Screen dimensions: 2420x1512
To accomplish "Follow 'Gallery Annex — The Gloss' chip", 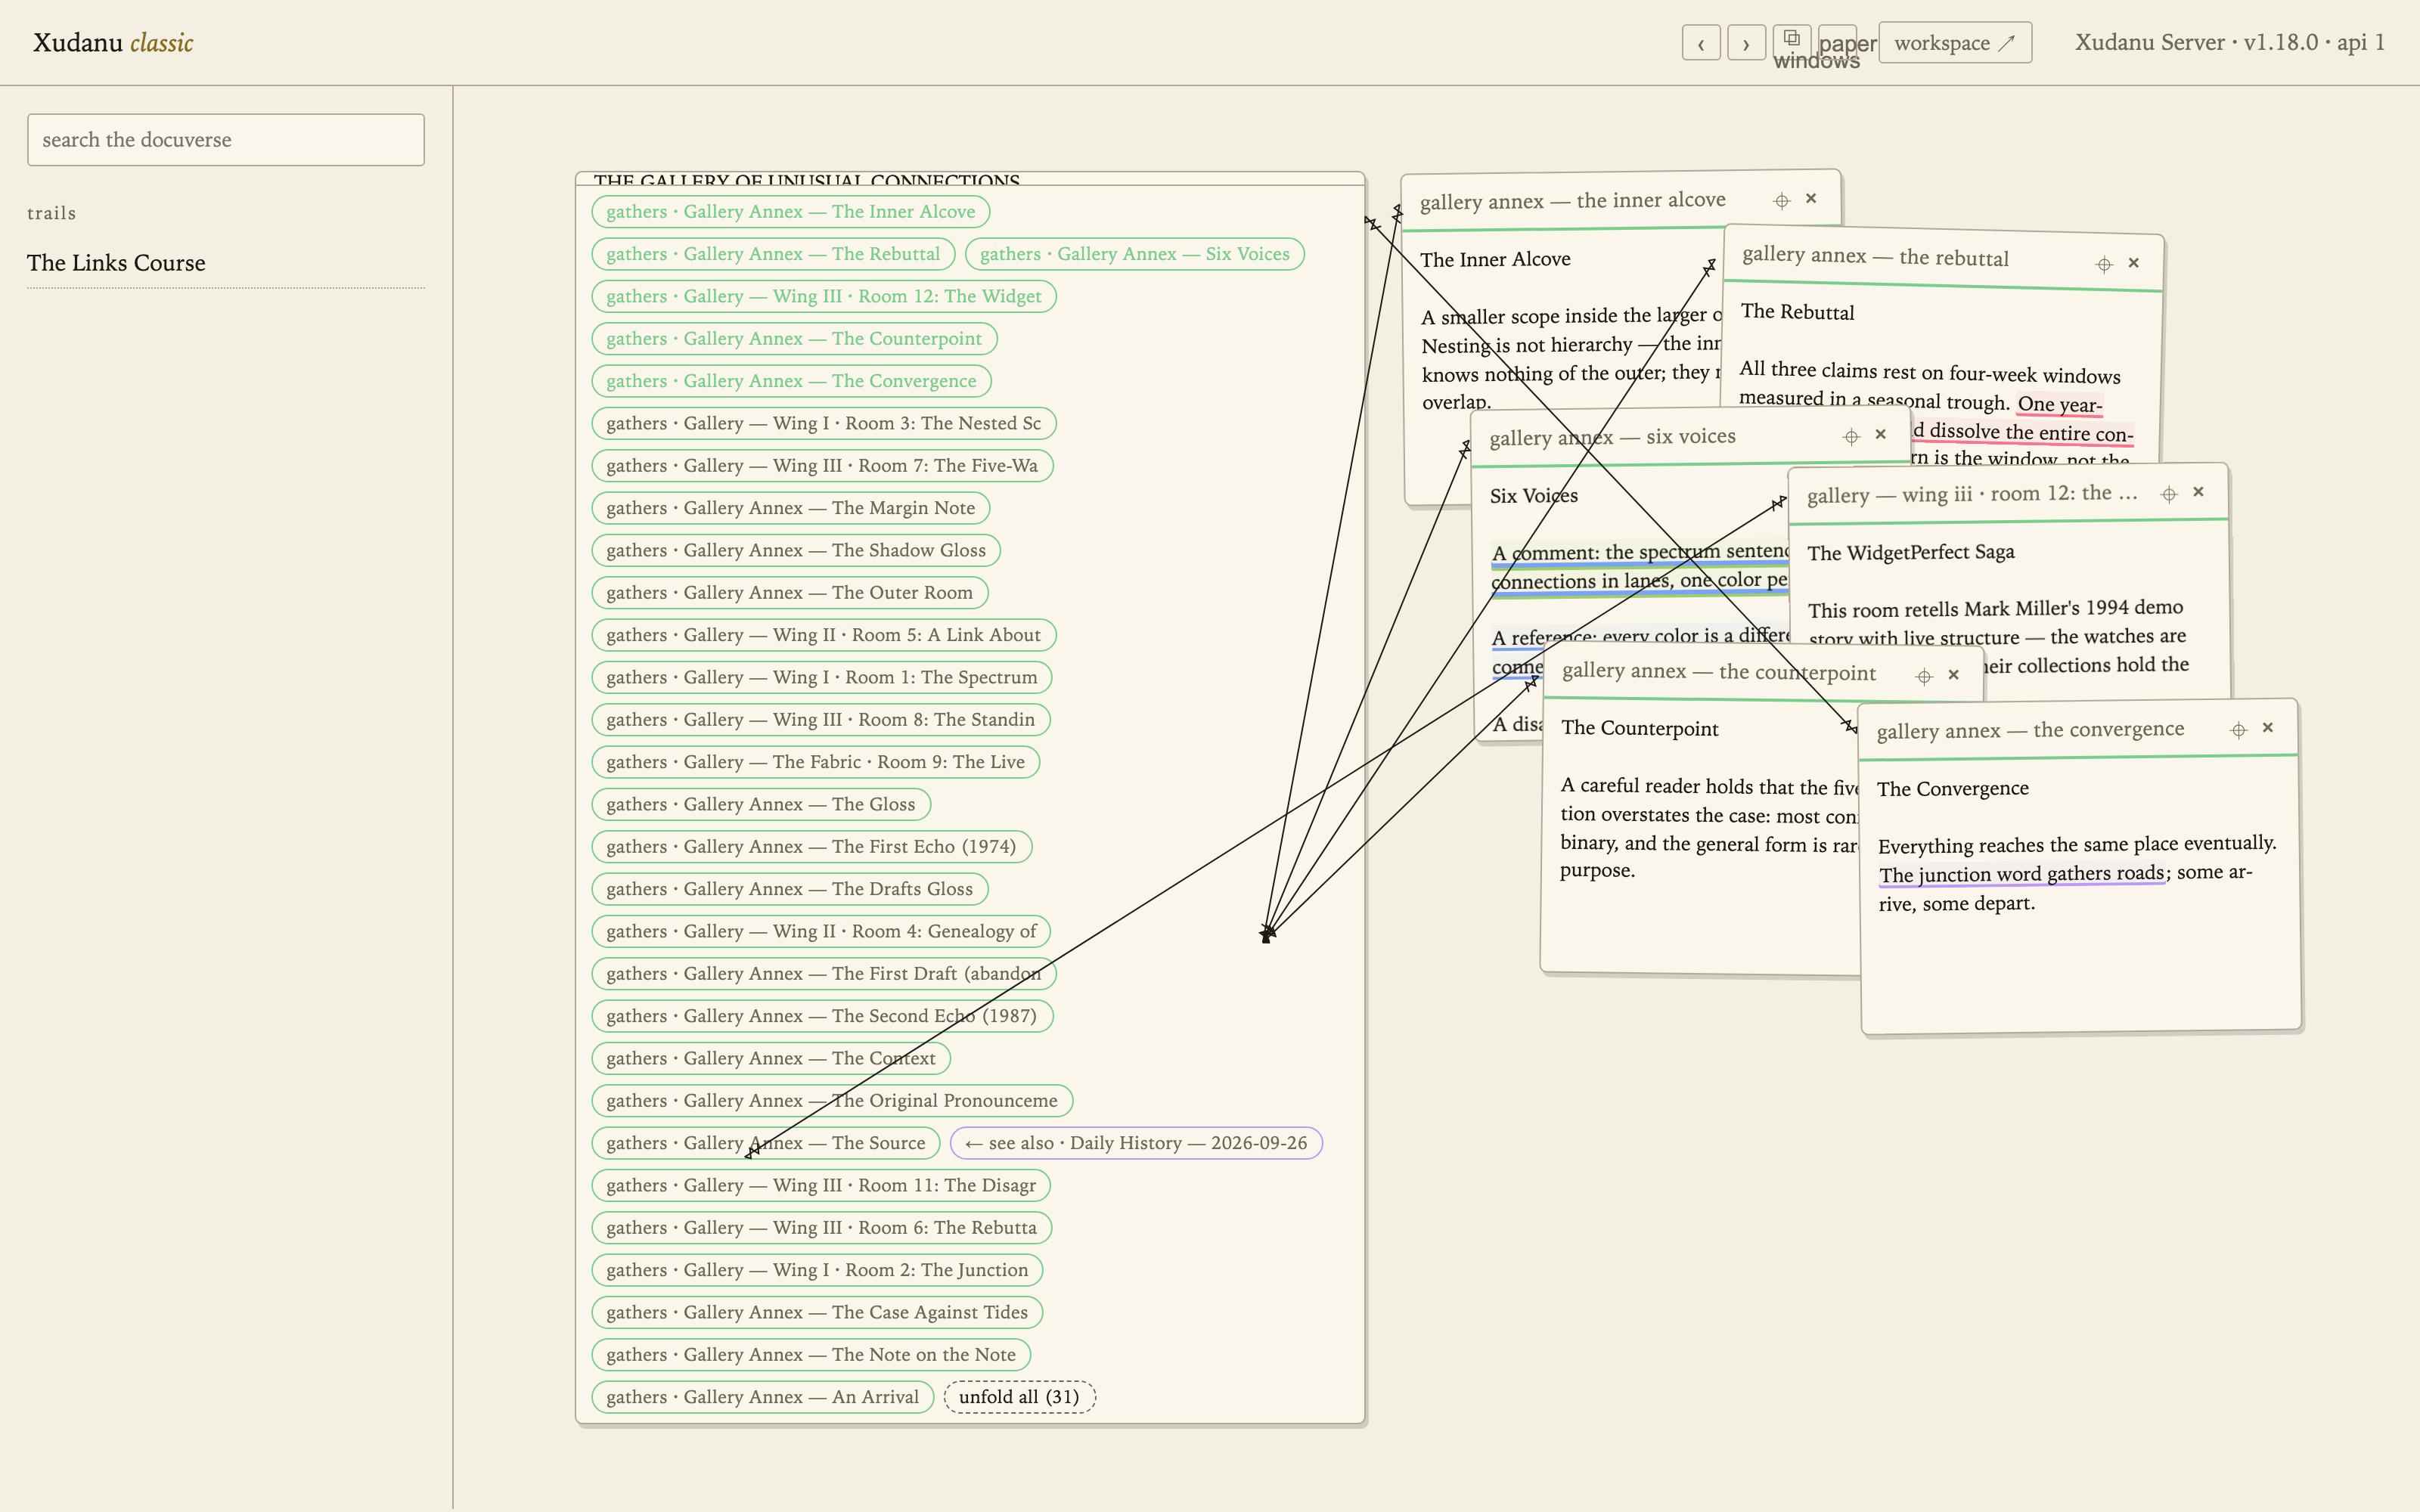I will click(x=761, y=804).
